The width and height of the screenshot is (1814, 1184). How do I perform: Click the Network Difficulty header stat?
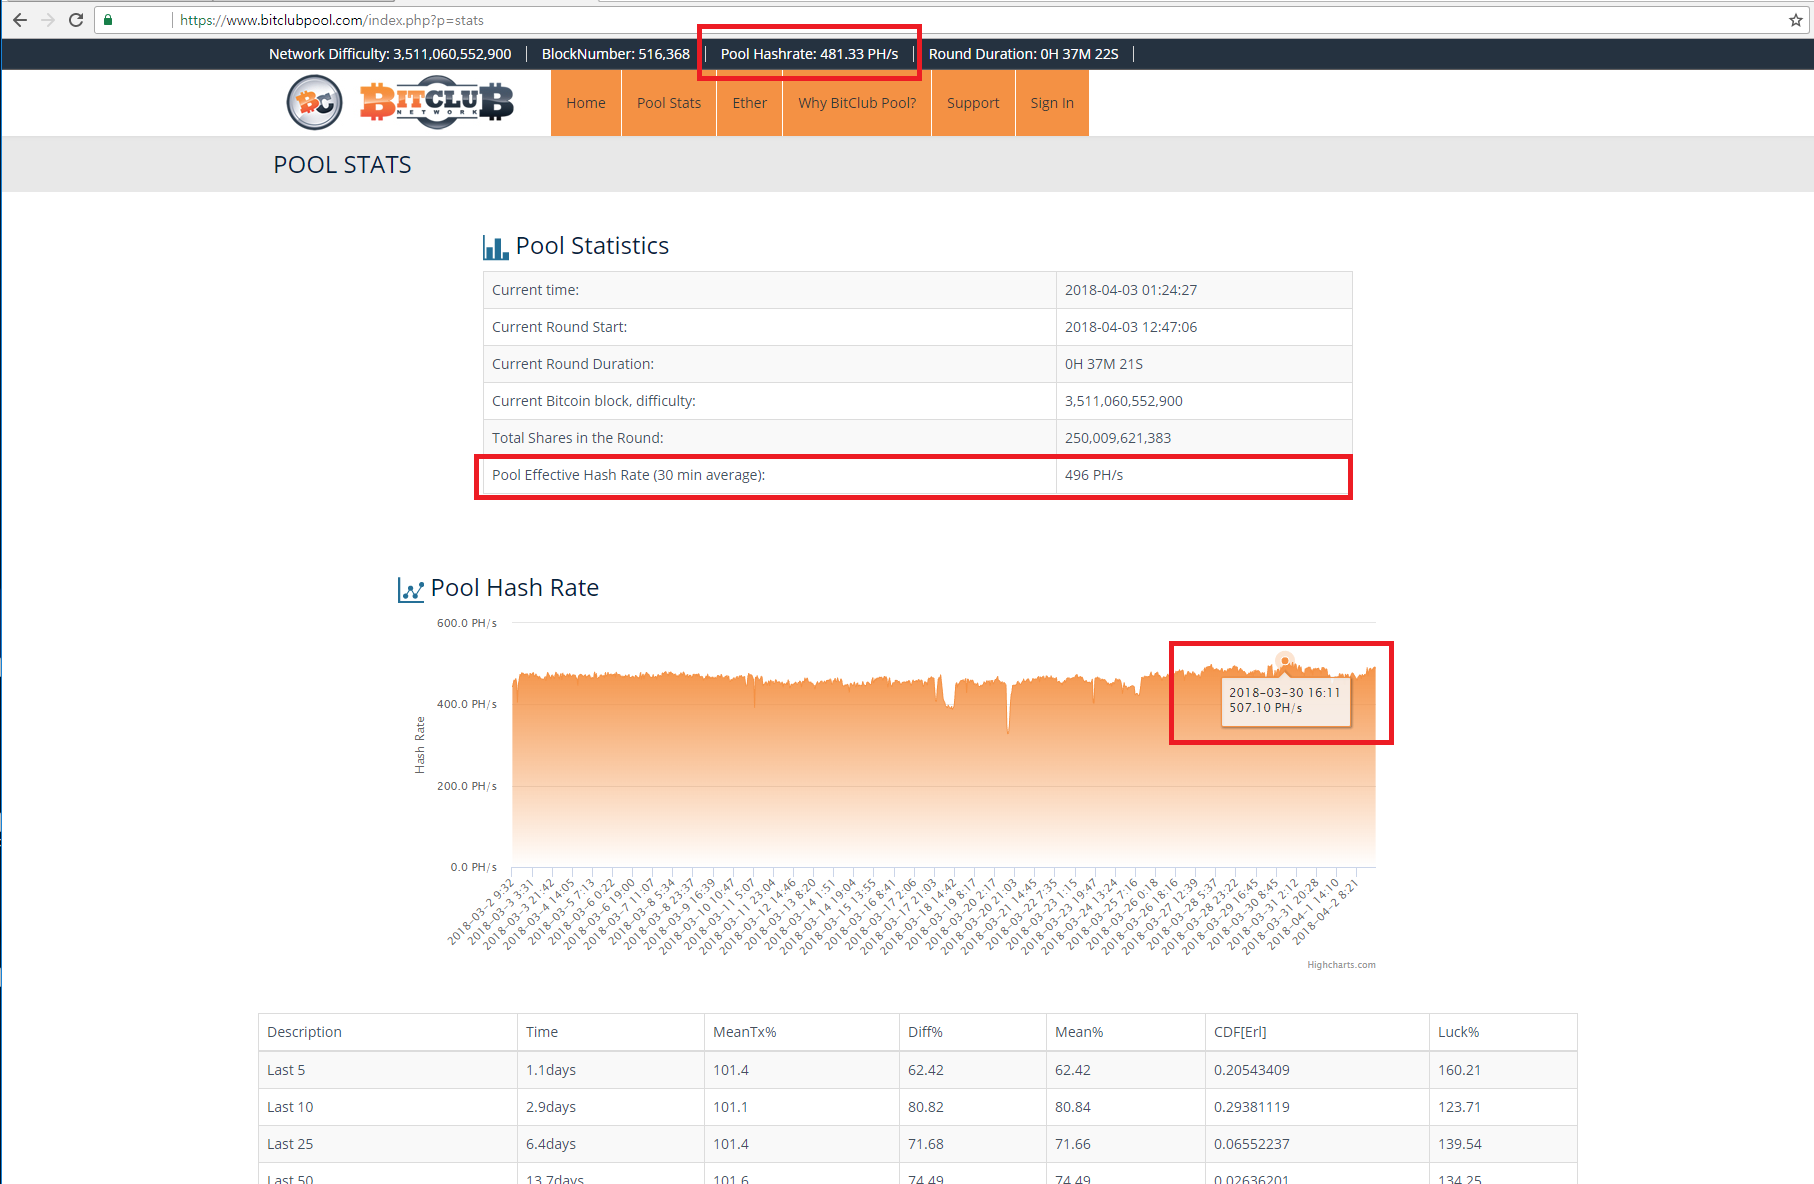tap(390, 54)
